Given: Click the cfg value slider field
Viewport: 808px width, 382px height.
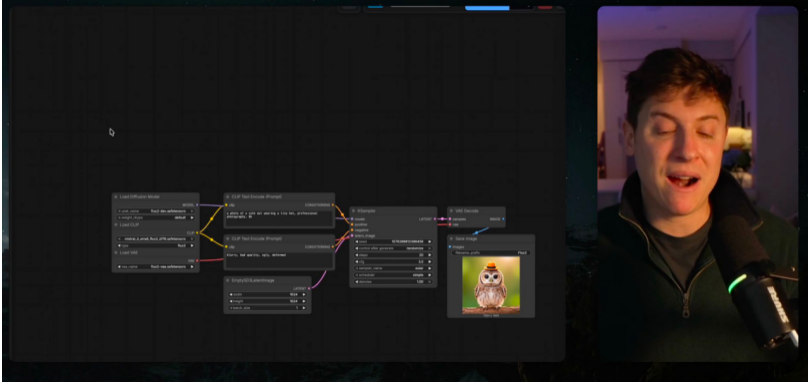Looking at the screenshot, I should (393, 261).
